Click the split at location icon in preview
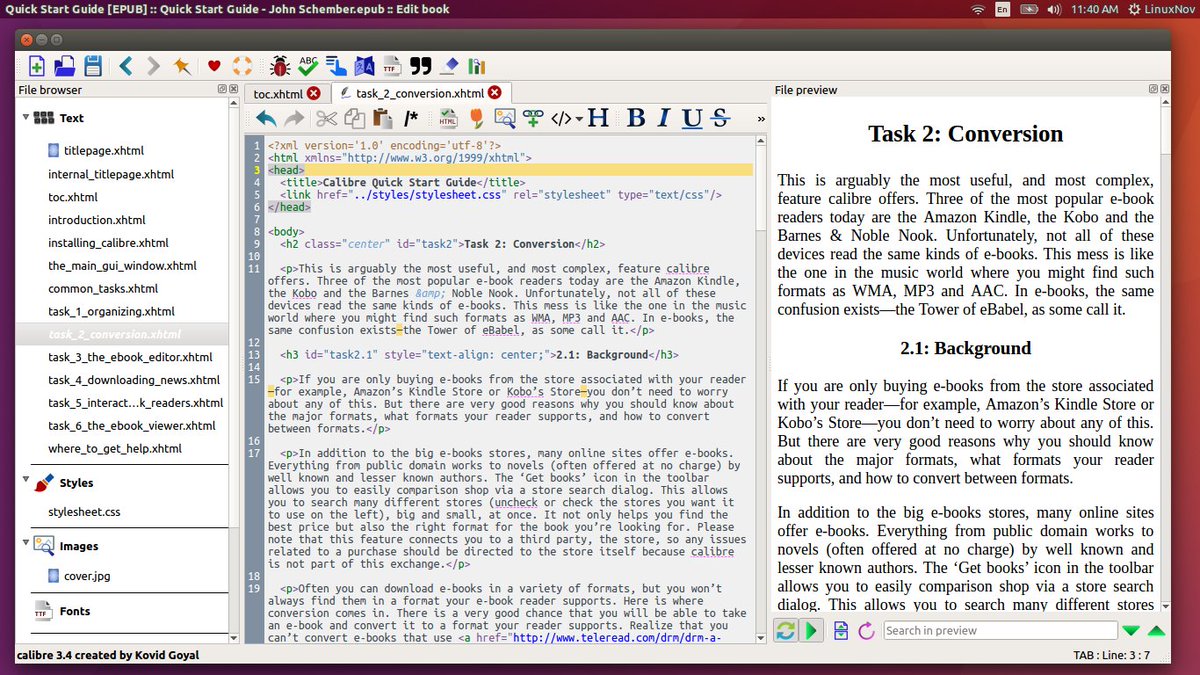Screen dimensions: 1200x675 842,631
